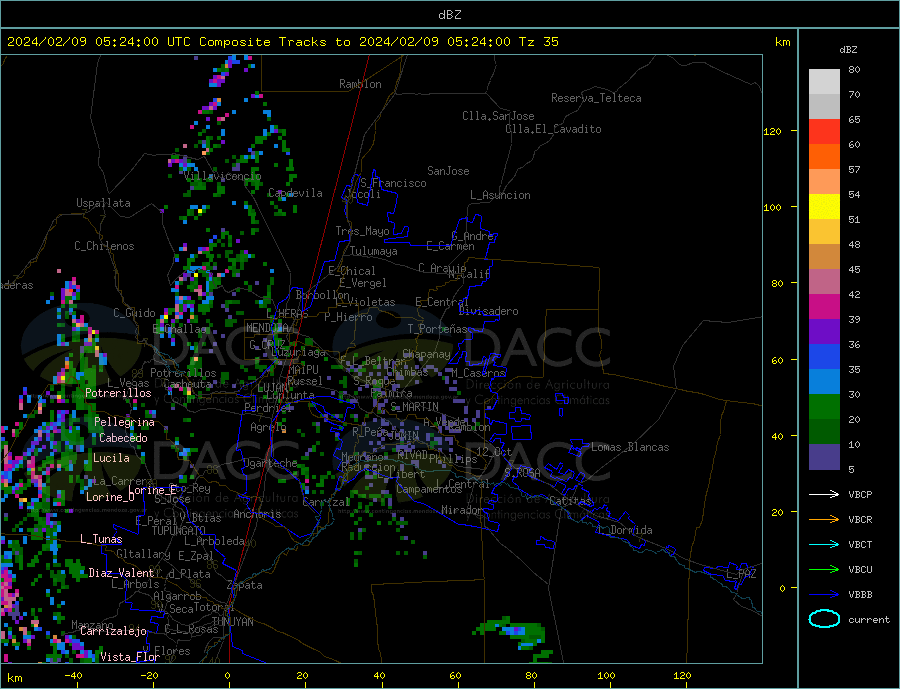Pick the purple swatch beside 39 dBZ

(824, 332)
